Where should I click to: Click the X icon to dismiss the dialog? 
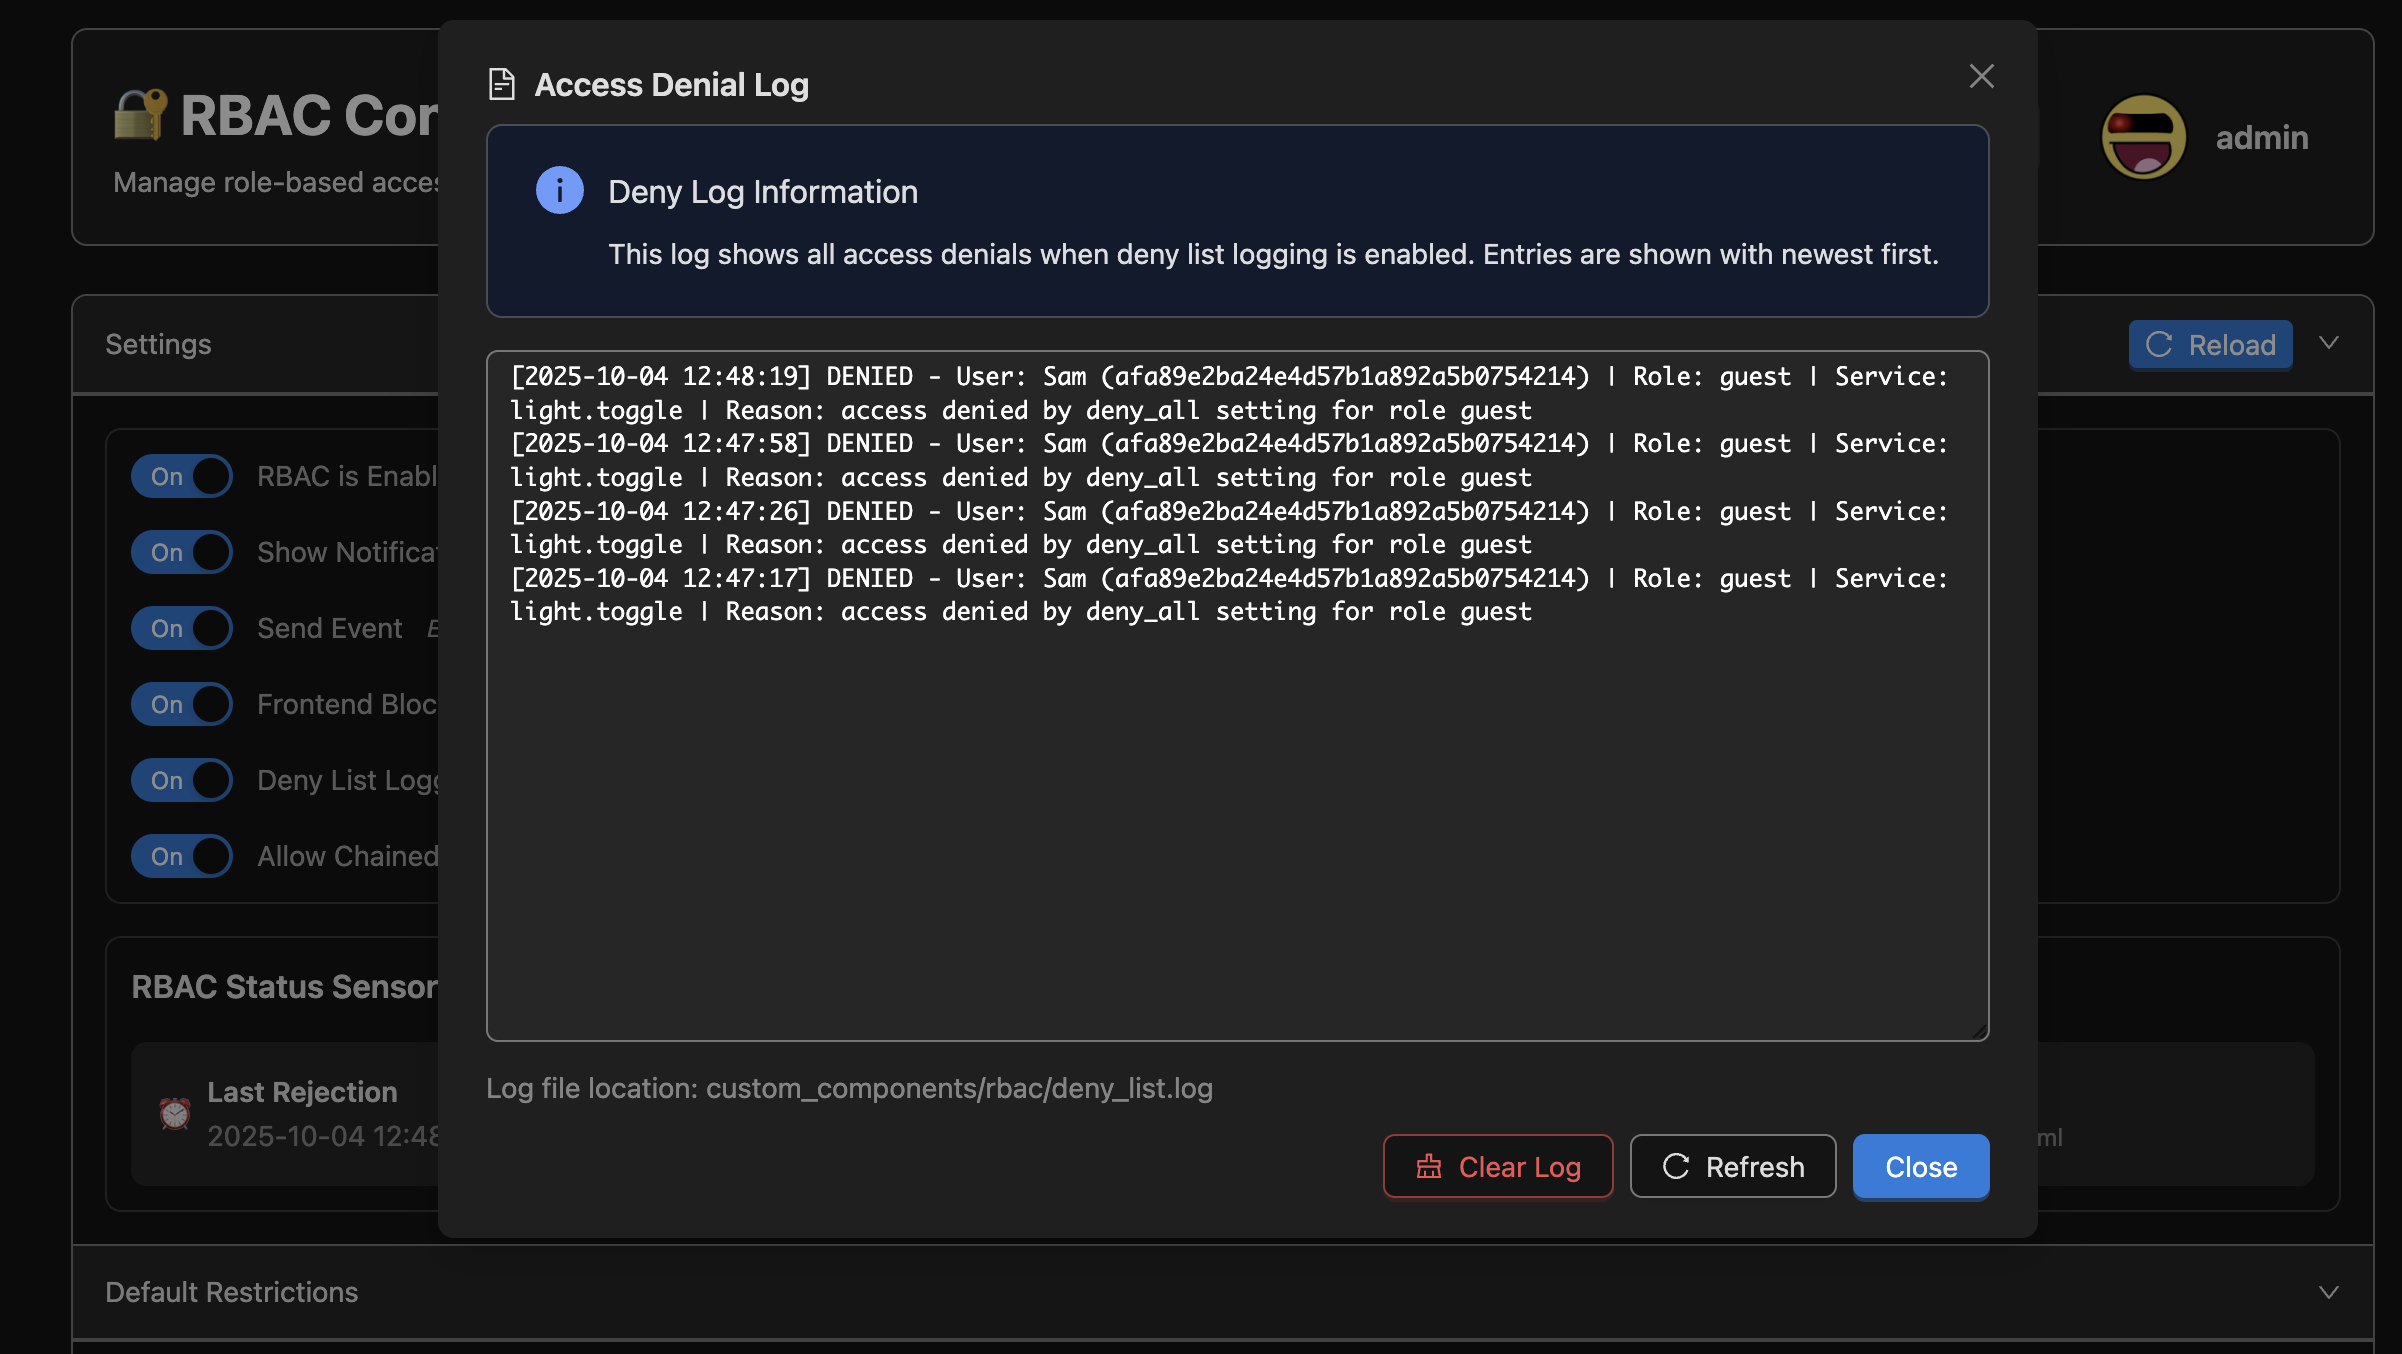1981,76
